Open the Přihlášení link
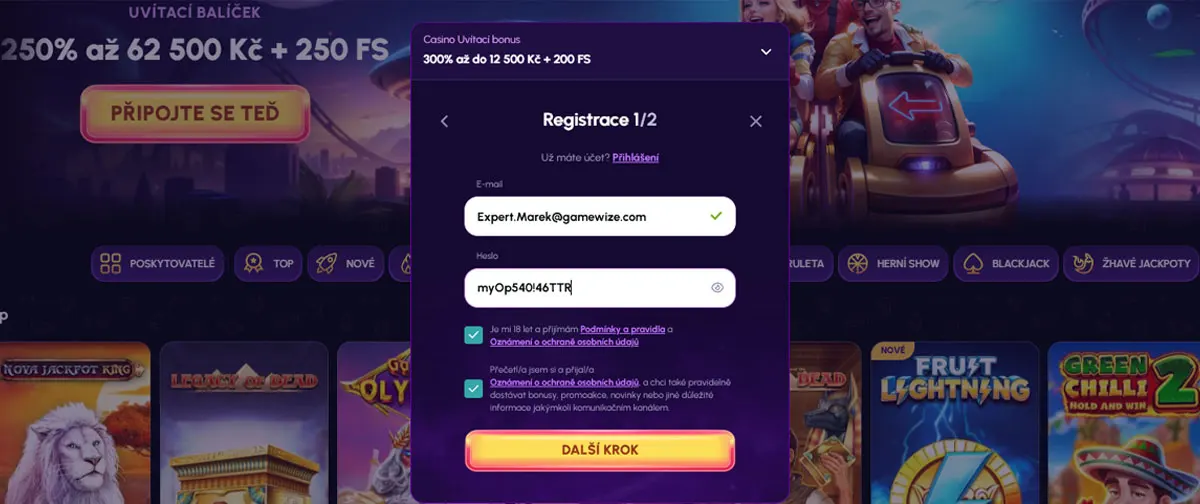1200x504 pixels. (x=636, y=157)
